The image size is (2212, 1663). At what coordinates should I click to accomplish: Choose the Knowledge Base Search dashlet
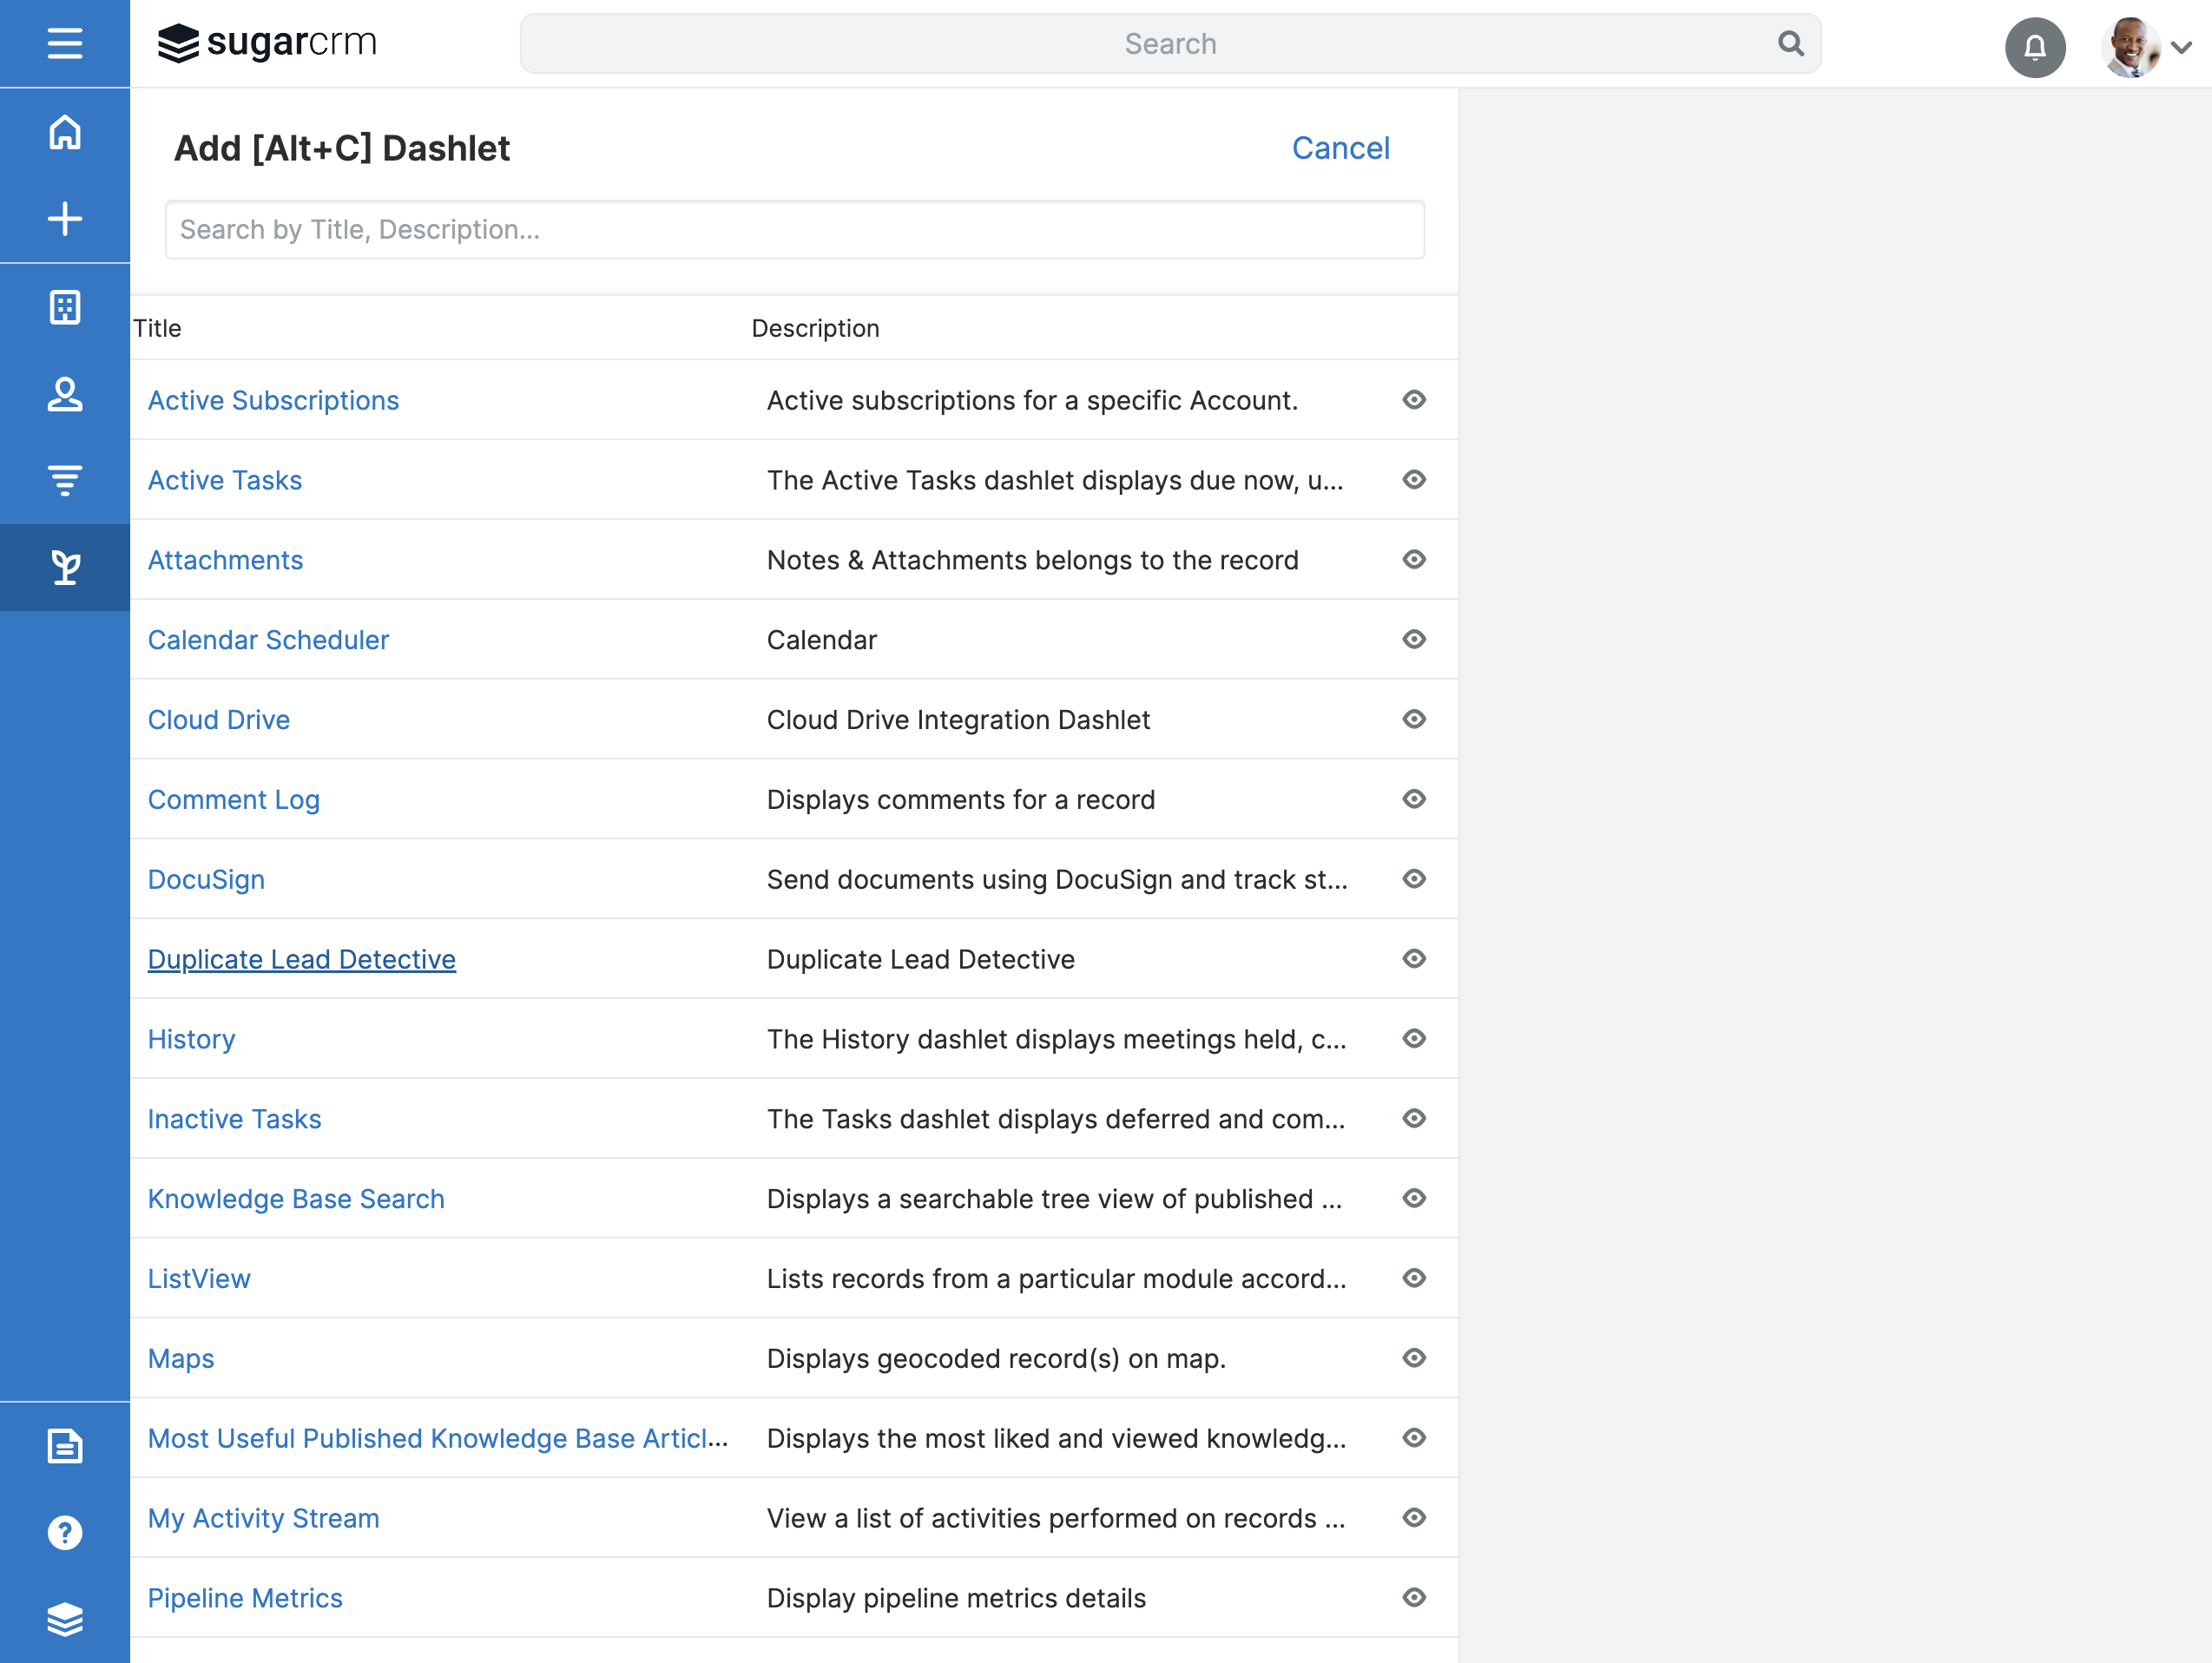(x=296, y=1199)
